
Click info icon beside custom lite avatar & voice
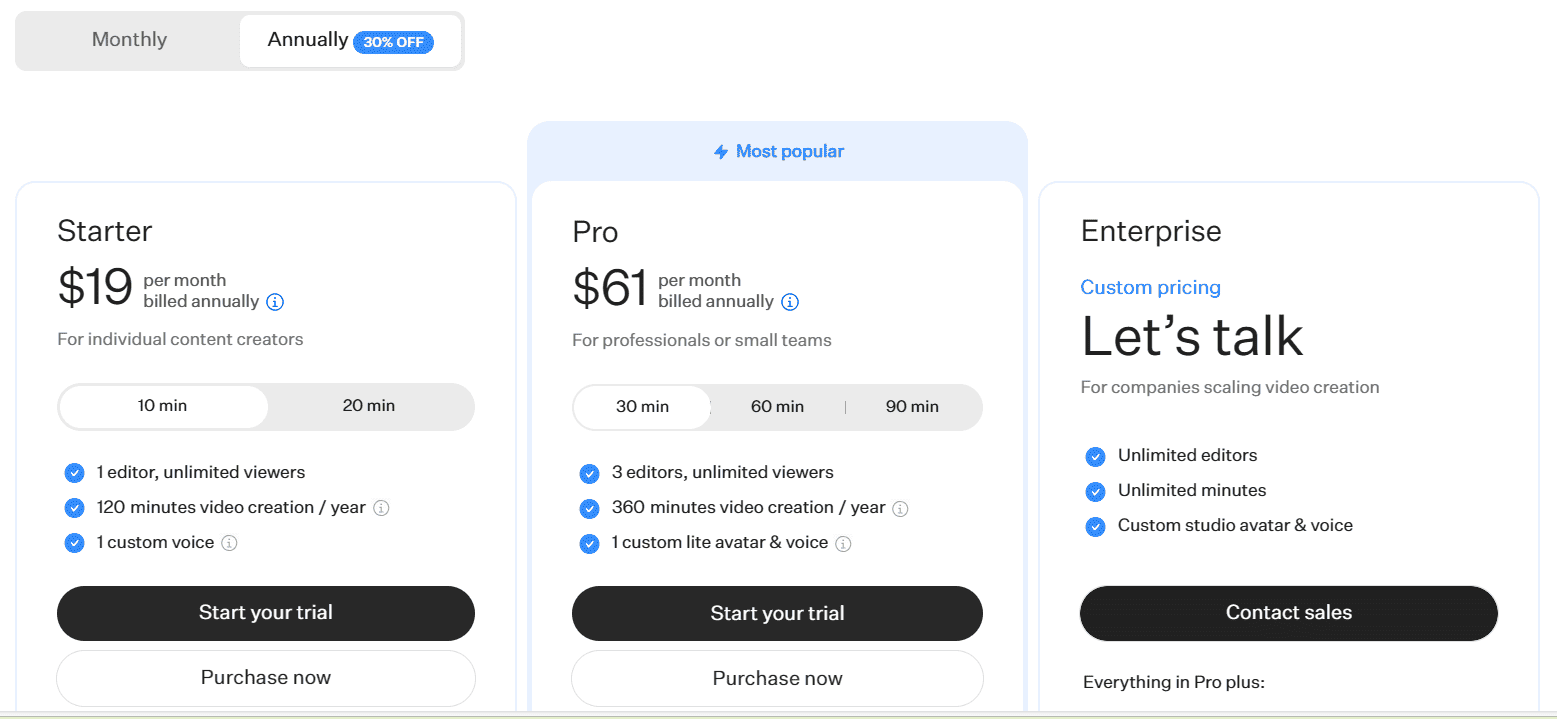click(843, 544)
